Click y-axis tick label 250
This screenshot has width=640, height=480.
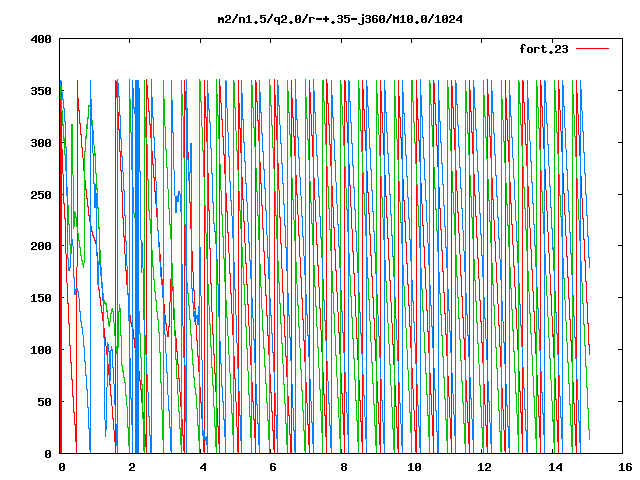41,195
